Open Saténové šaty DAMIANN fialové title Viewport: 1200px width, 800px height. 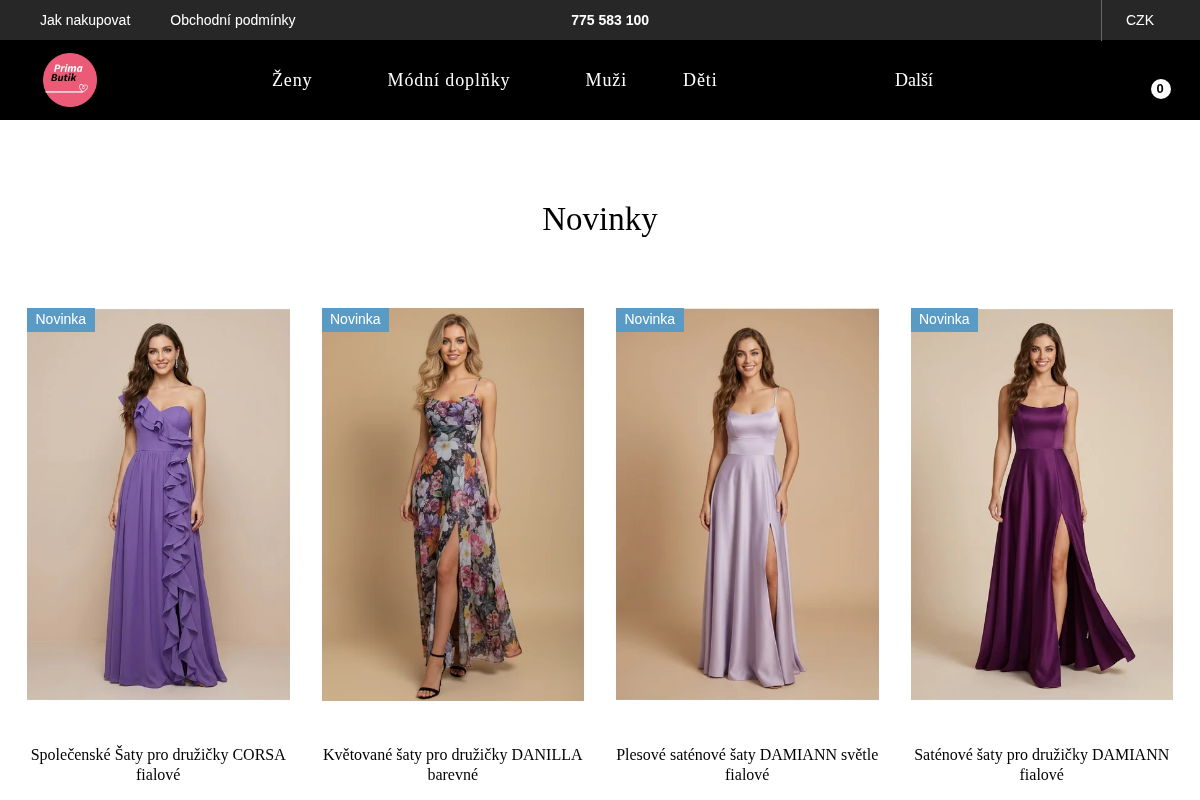pyautogui.click(x=1042, y=764)
